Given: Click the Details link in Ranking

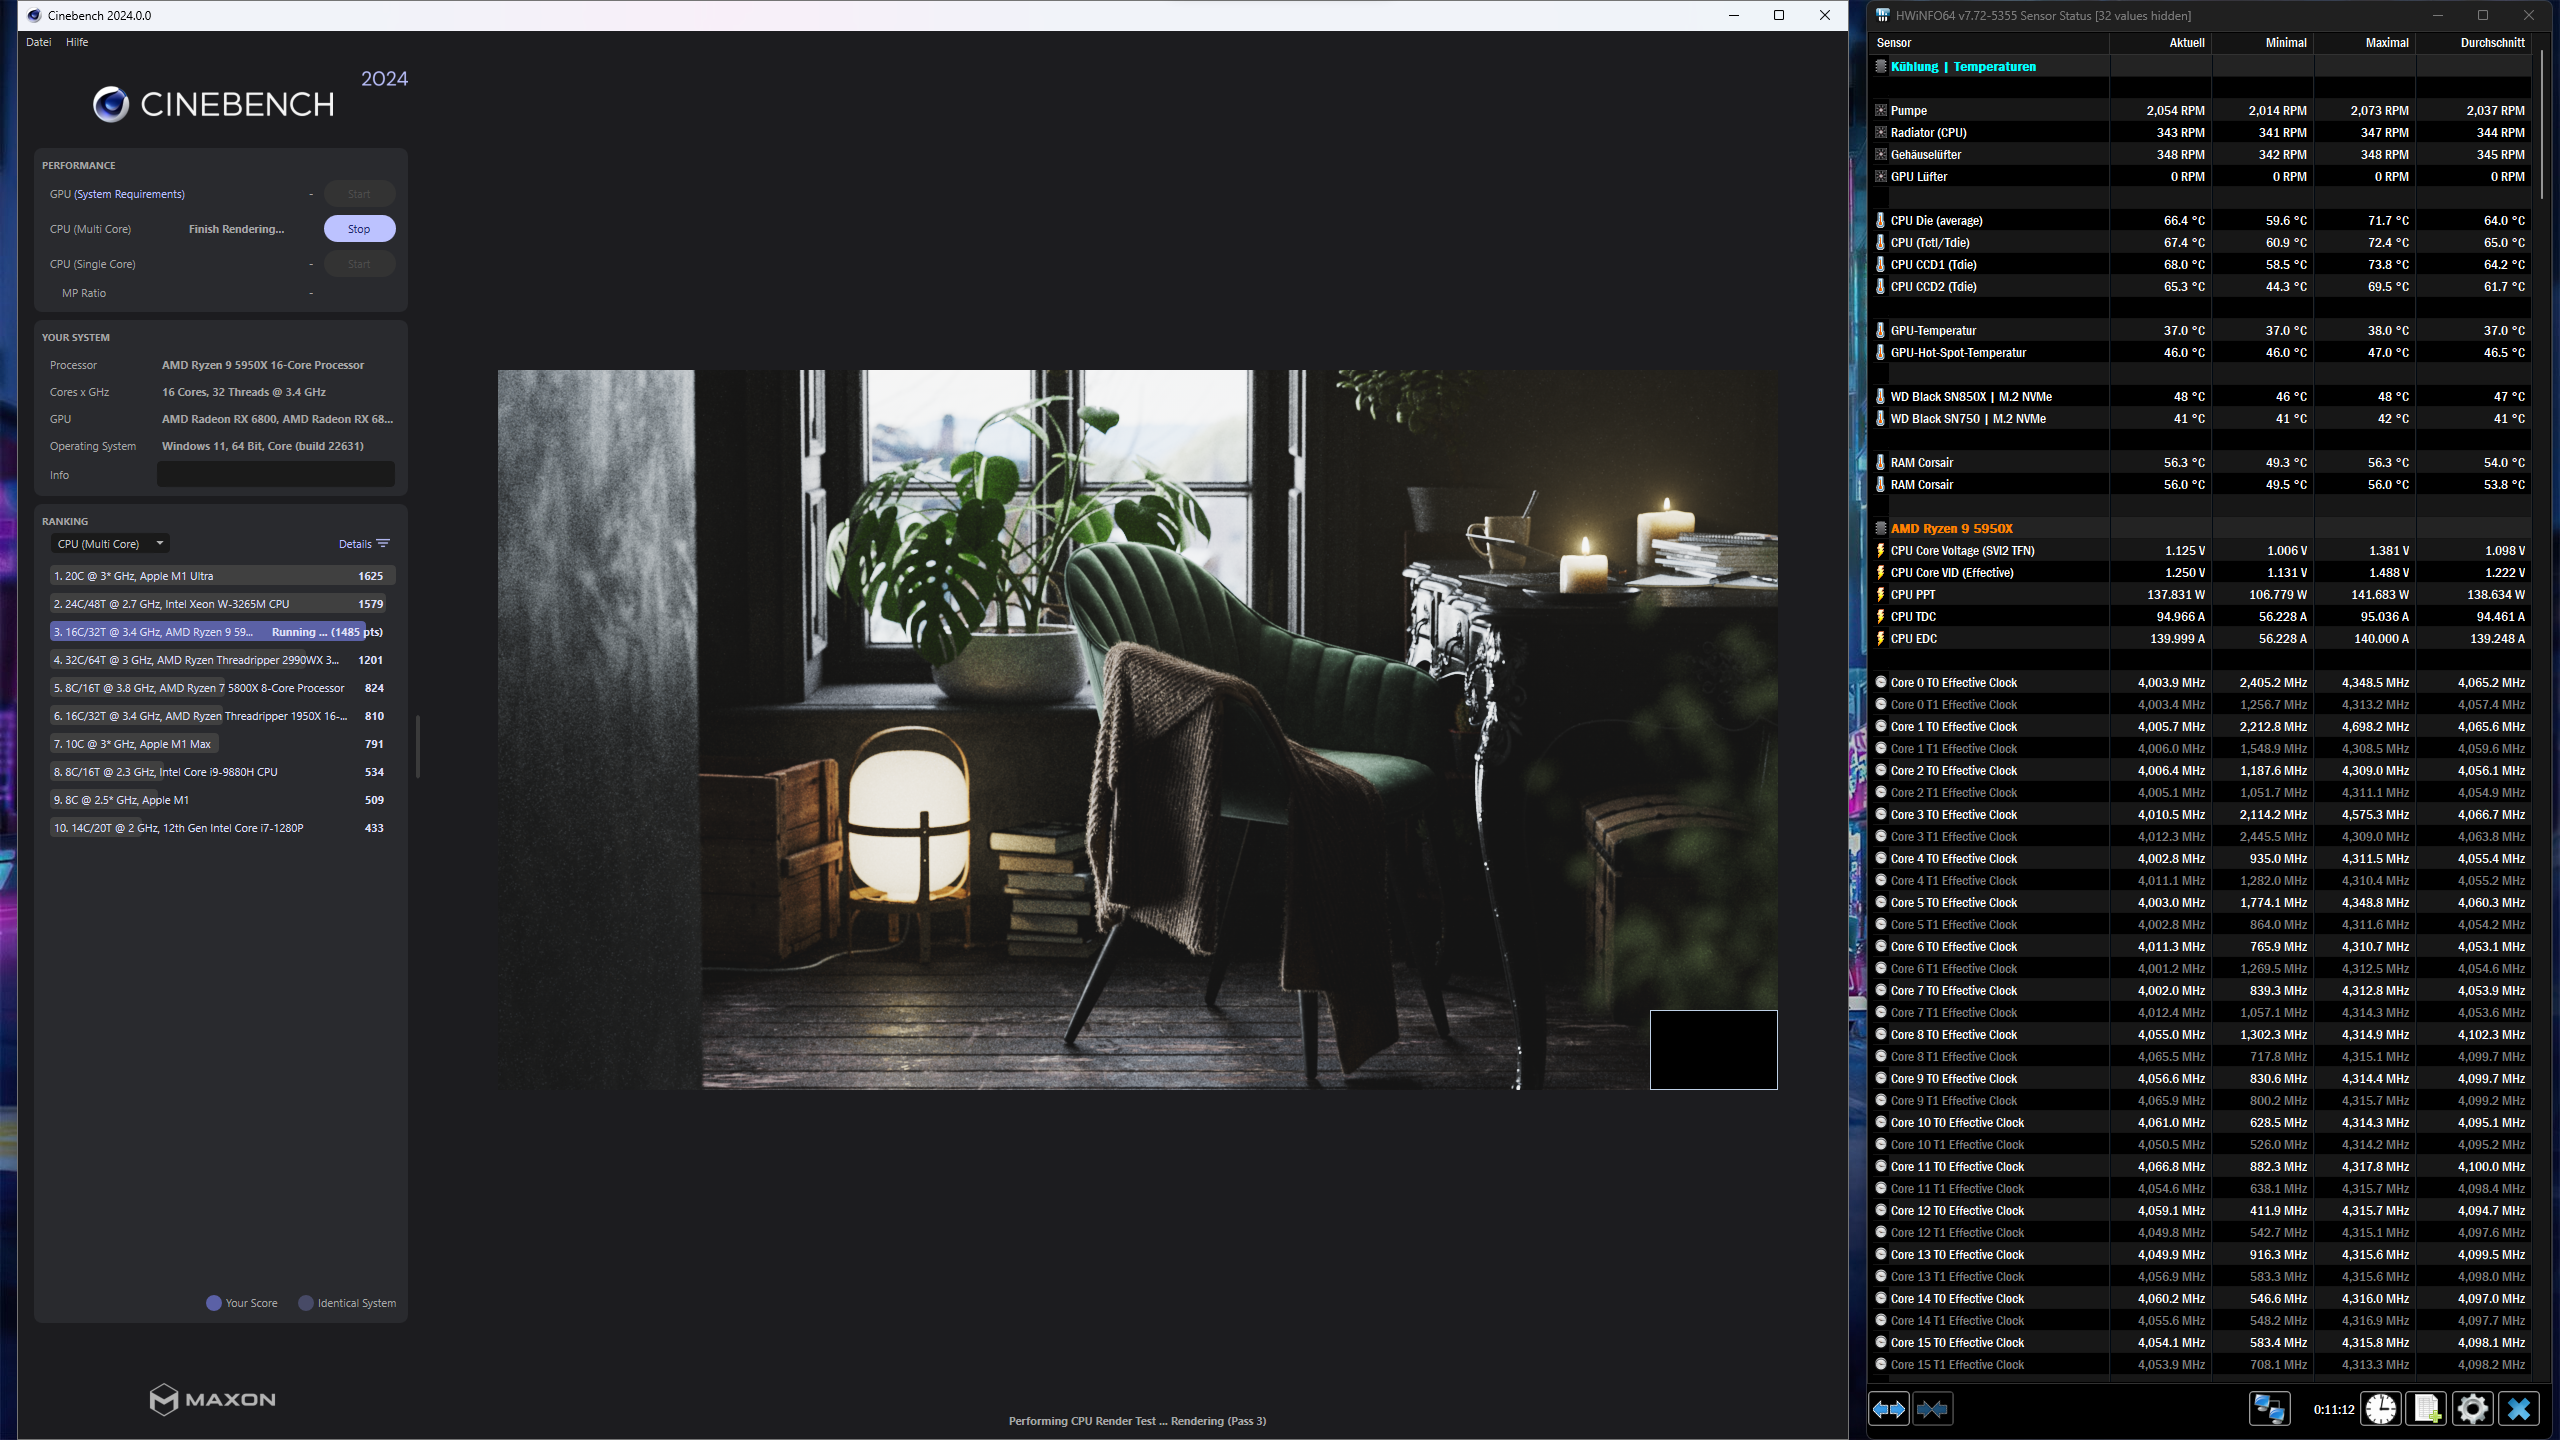Looking at the screenshot, I should 354,544.
